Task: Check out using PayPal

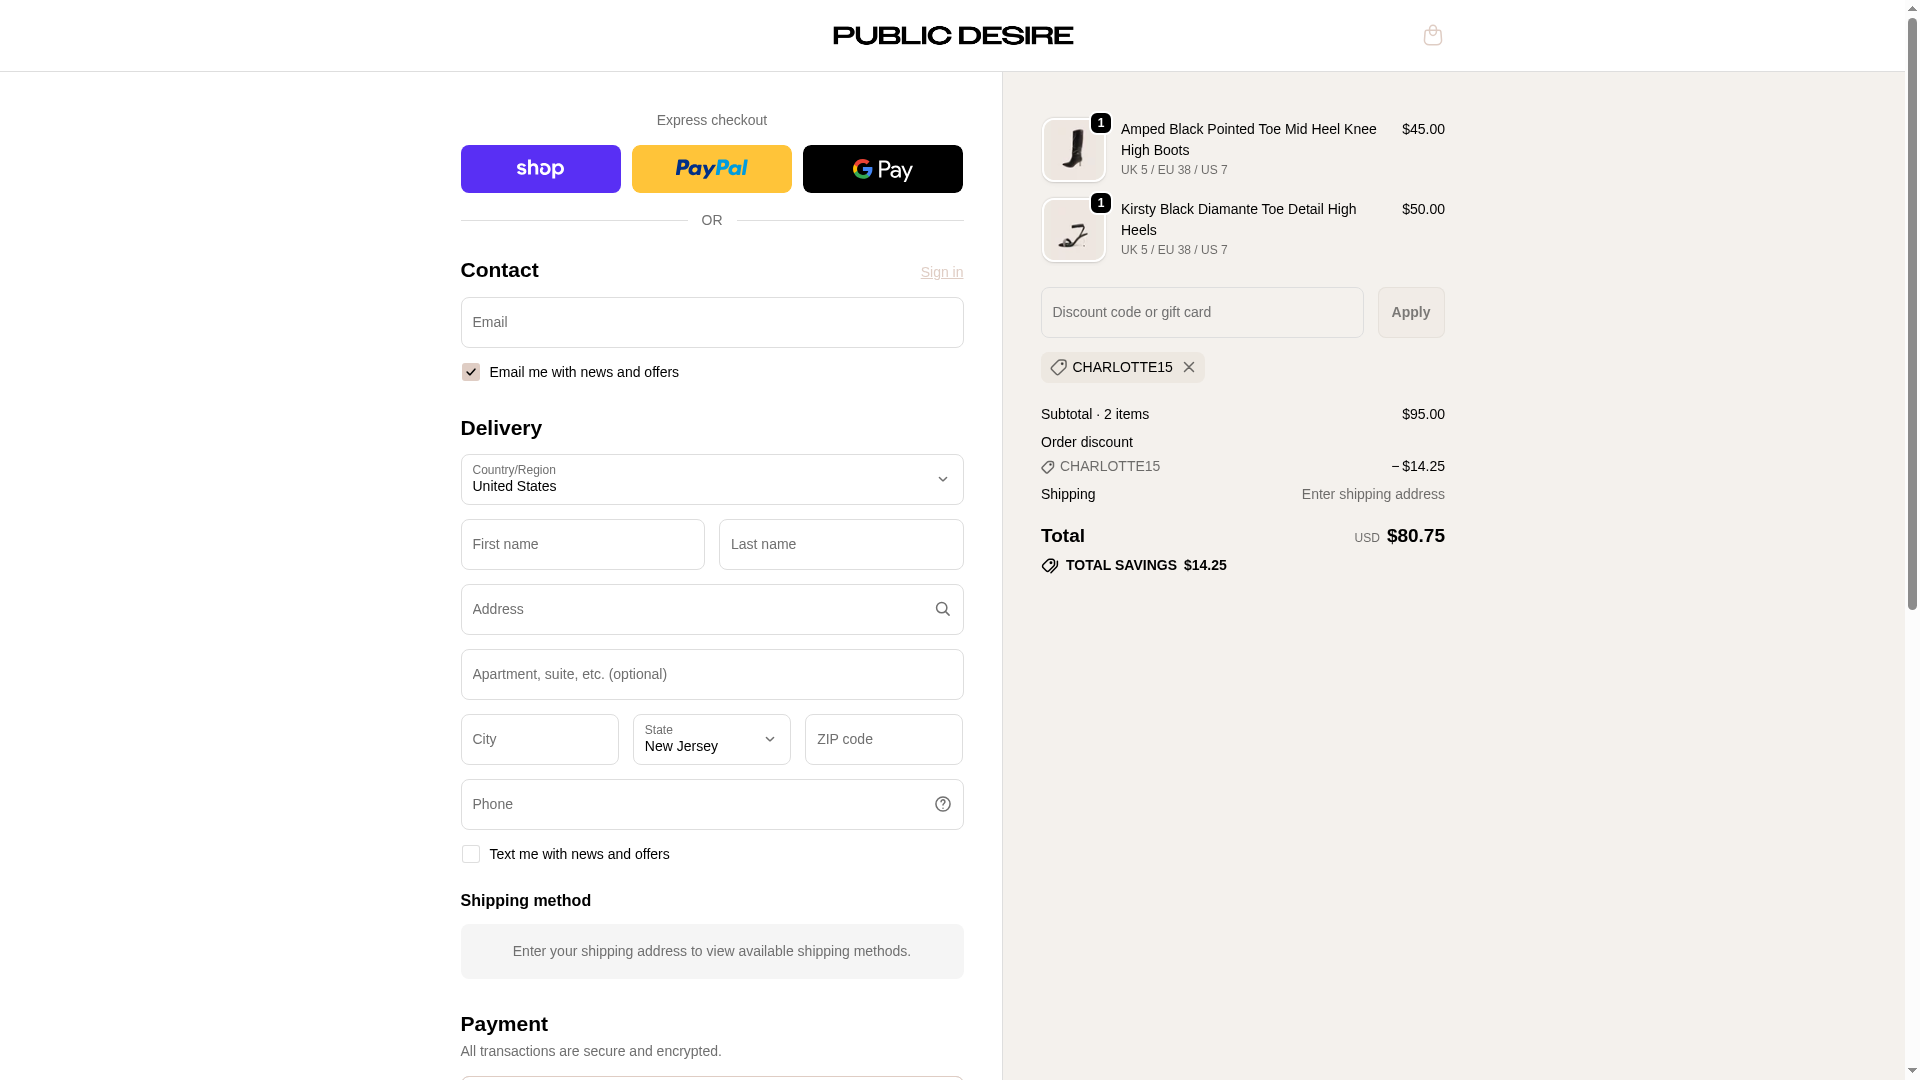Action: tap(711, 169)
